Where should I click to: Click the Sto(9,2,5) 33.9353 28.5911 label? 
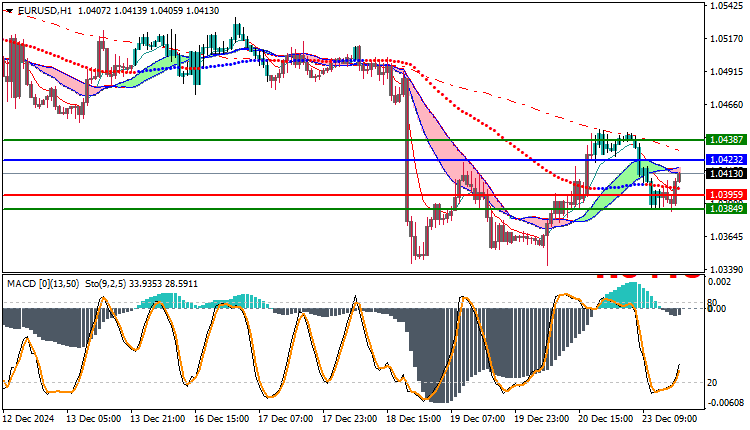pos(142,284)
